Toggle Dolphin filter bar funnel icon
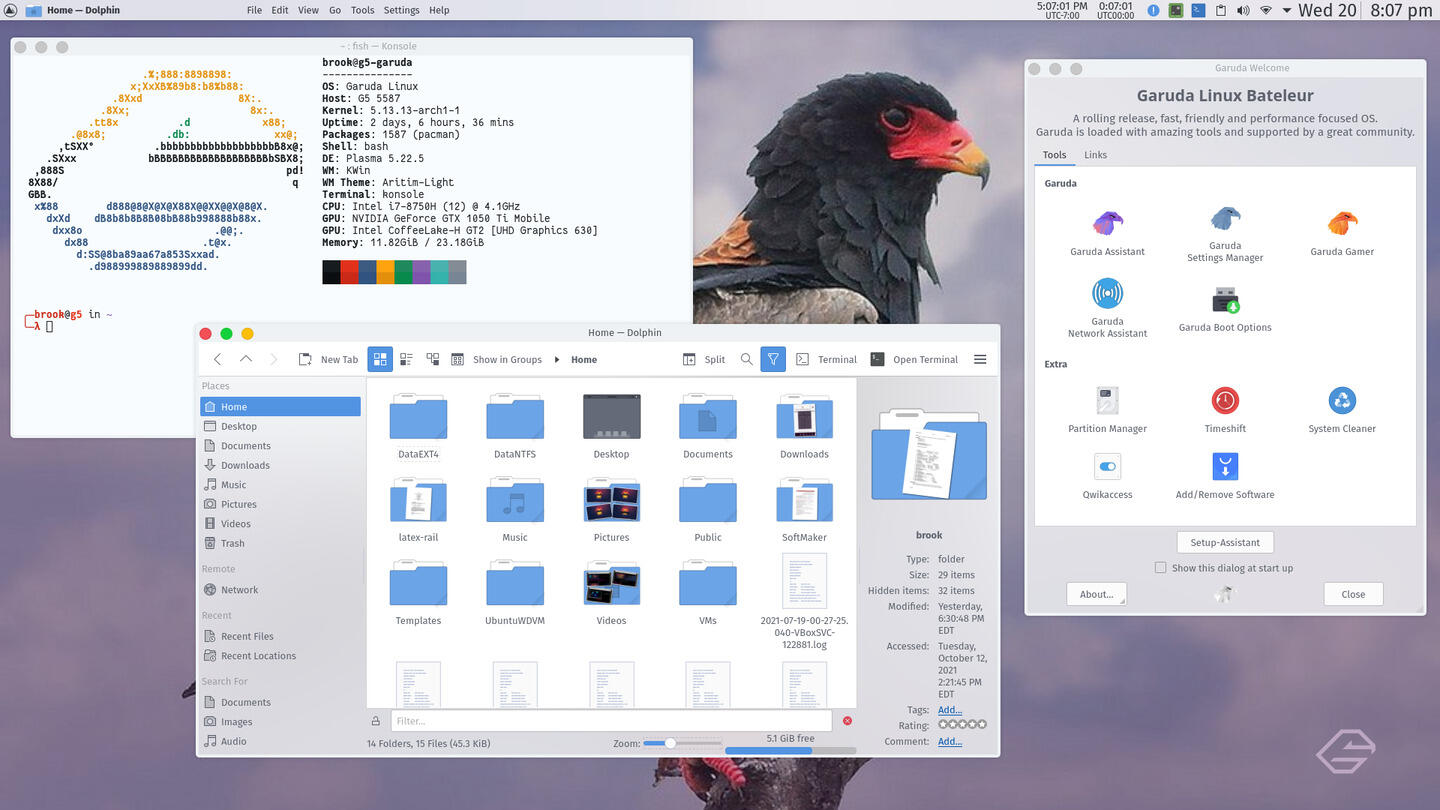Viewport: 1440px width, 810px height. tap(773, 359)
